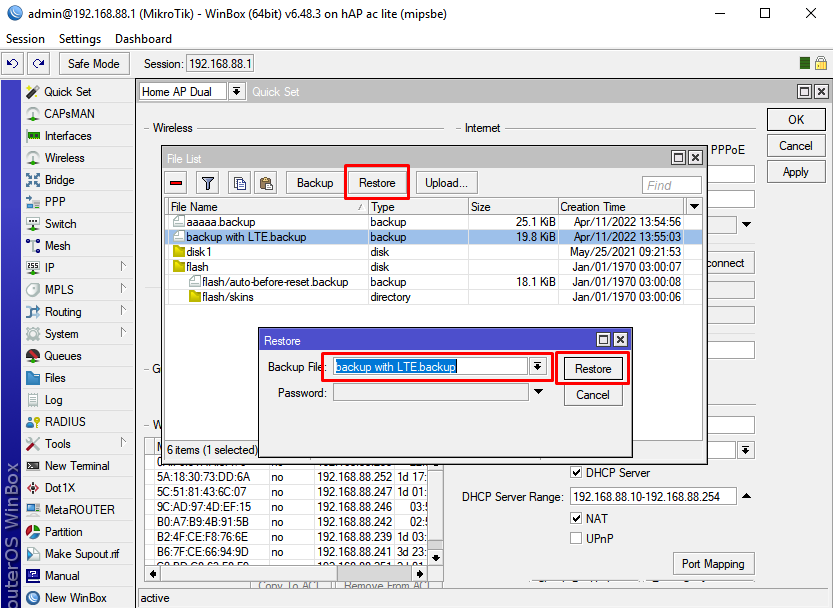Open the Dashboard menu
The height and width of the screenshot is (608, 833).
(x=143, y=39)
